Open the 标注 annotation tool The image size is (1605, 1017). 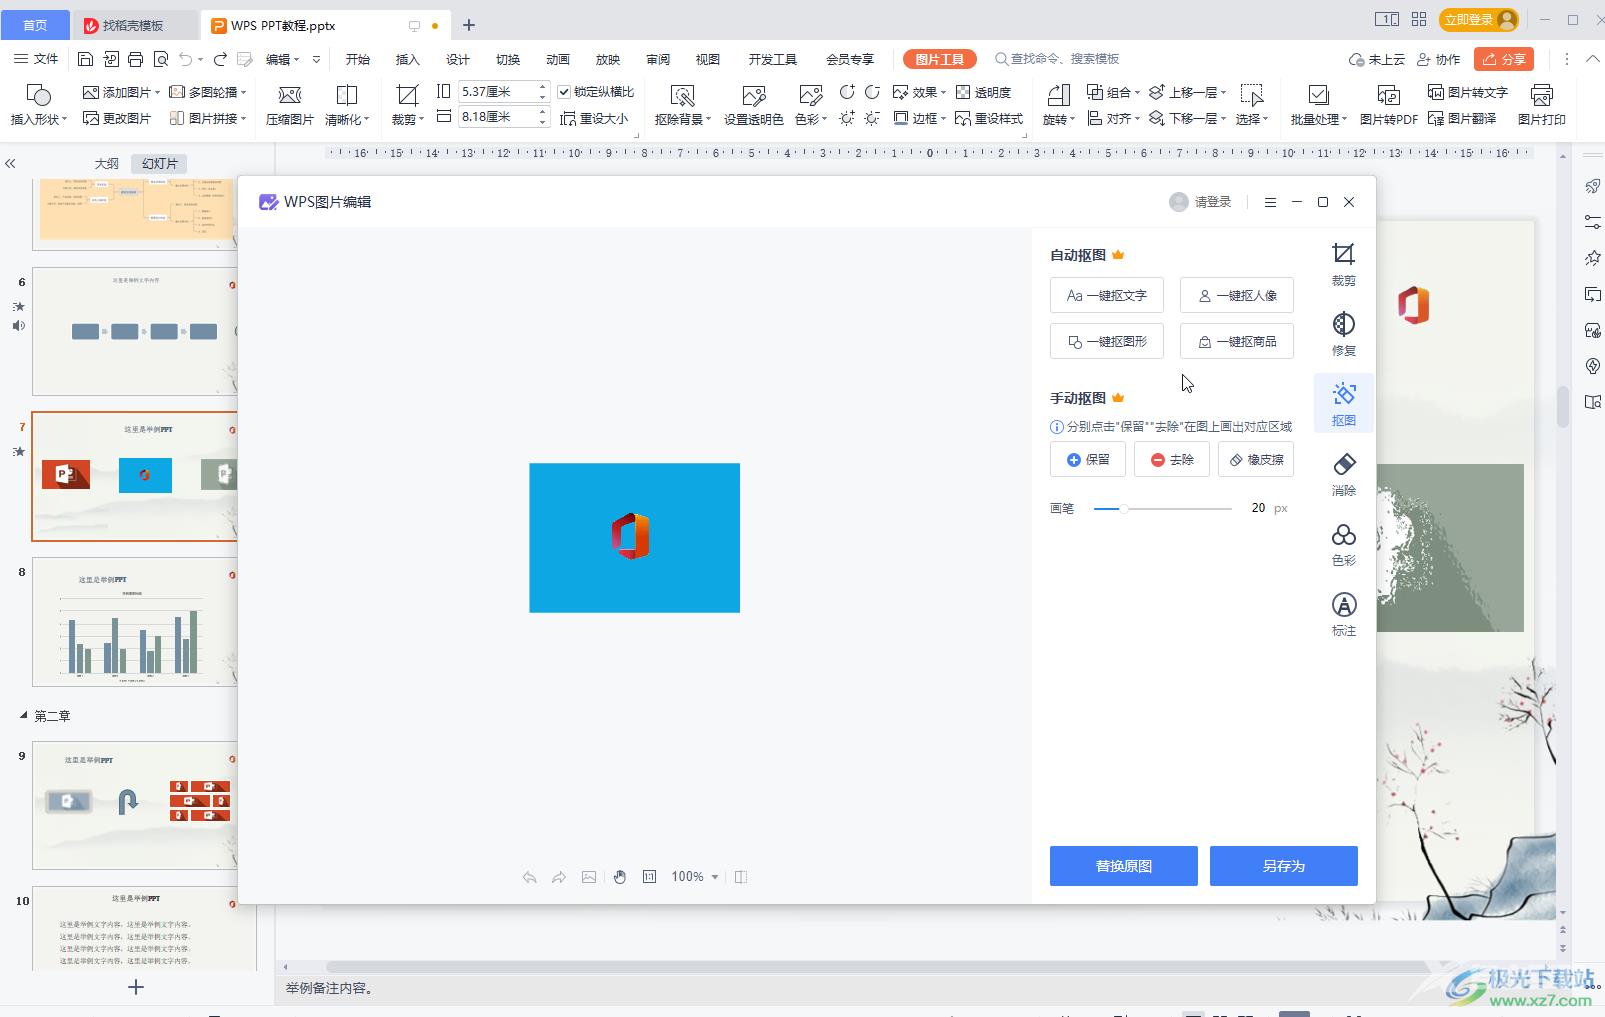click(1343, 614)
